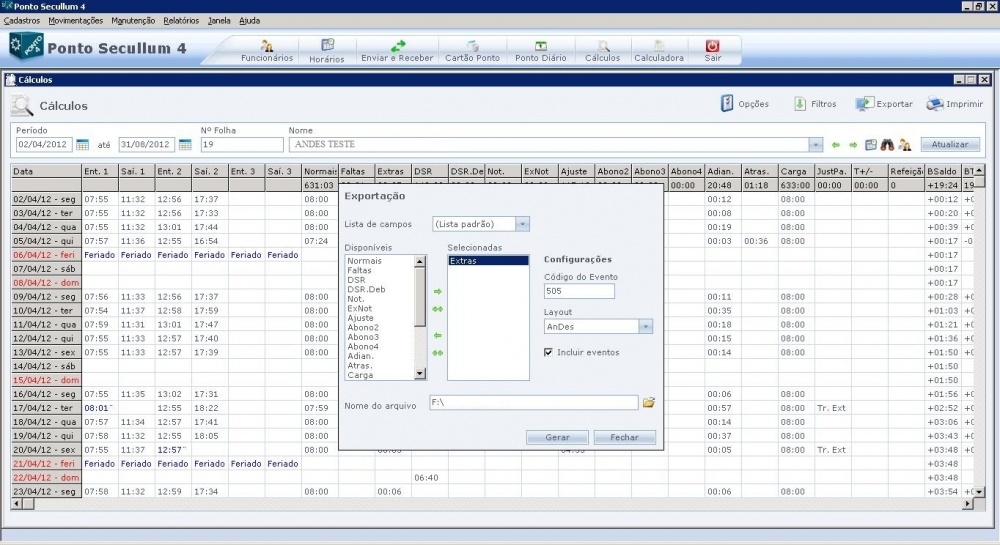Click the Nº Folha input field
Viewport: 1000px width, 545px height.
pyautogui.click(x=242, y=145)
